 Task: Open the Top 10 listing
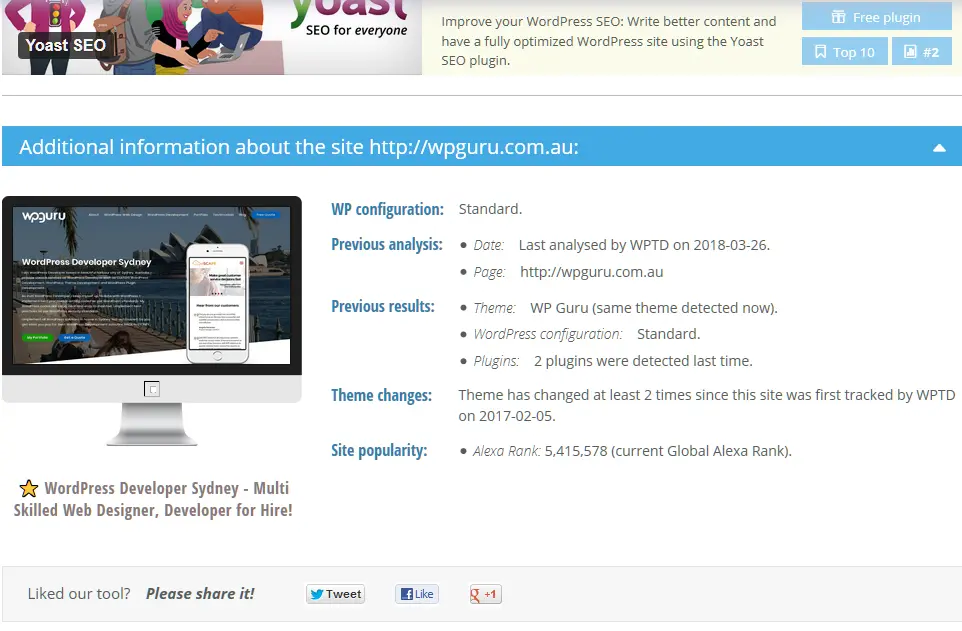point(844,50)
